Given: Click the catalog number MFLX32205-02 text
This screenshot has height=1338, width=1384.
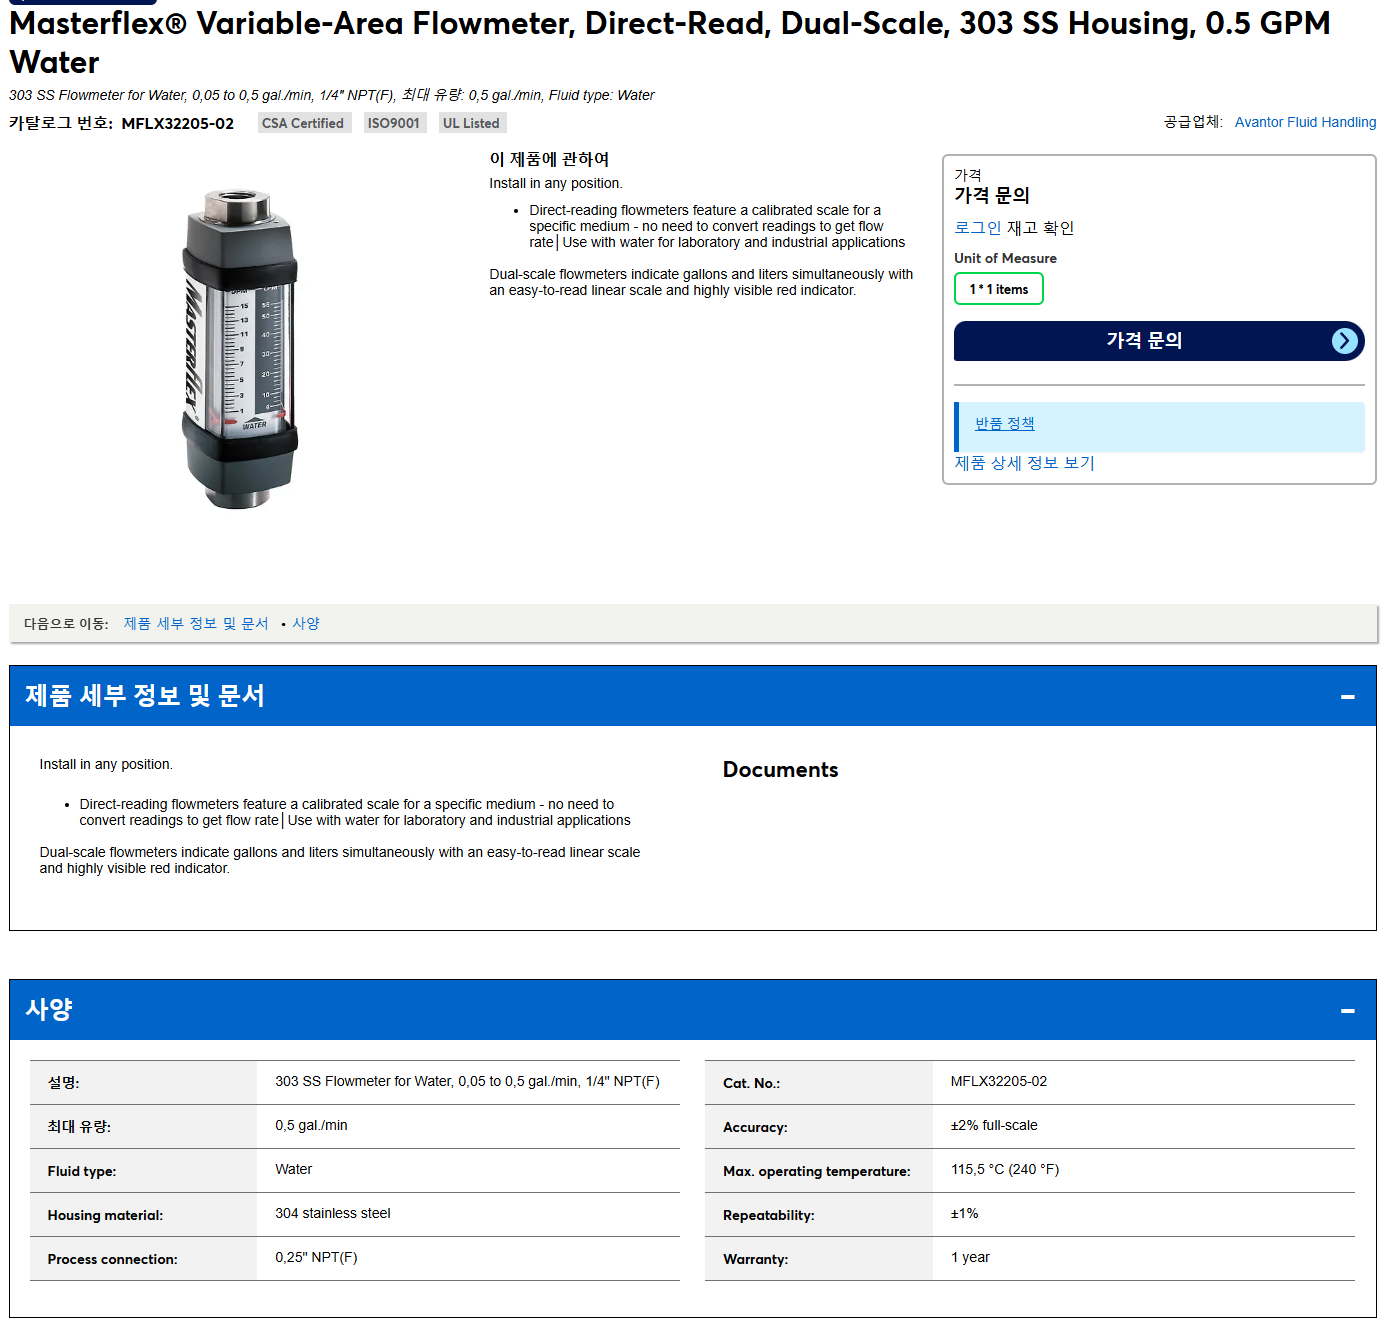Looking at the screenshot, I should coord(178,124).
